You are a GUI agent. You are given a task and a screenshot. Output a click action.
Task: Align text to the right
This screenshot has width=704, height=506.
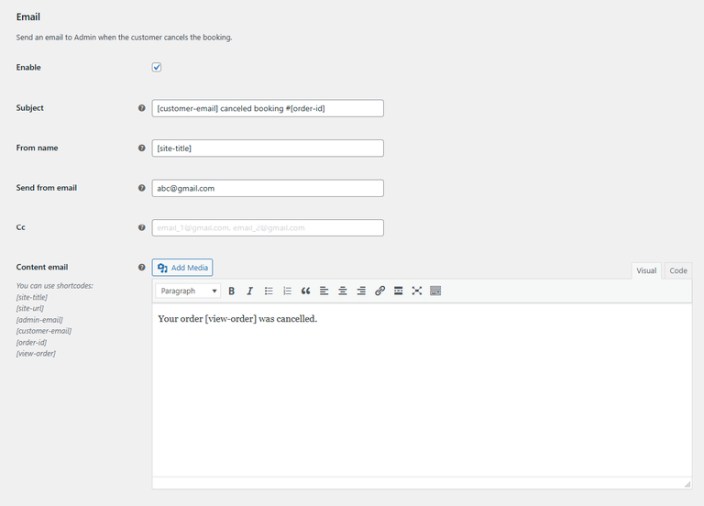361,291
